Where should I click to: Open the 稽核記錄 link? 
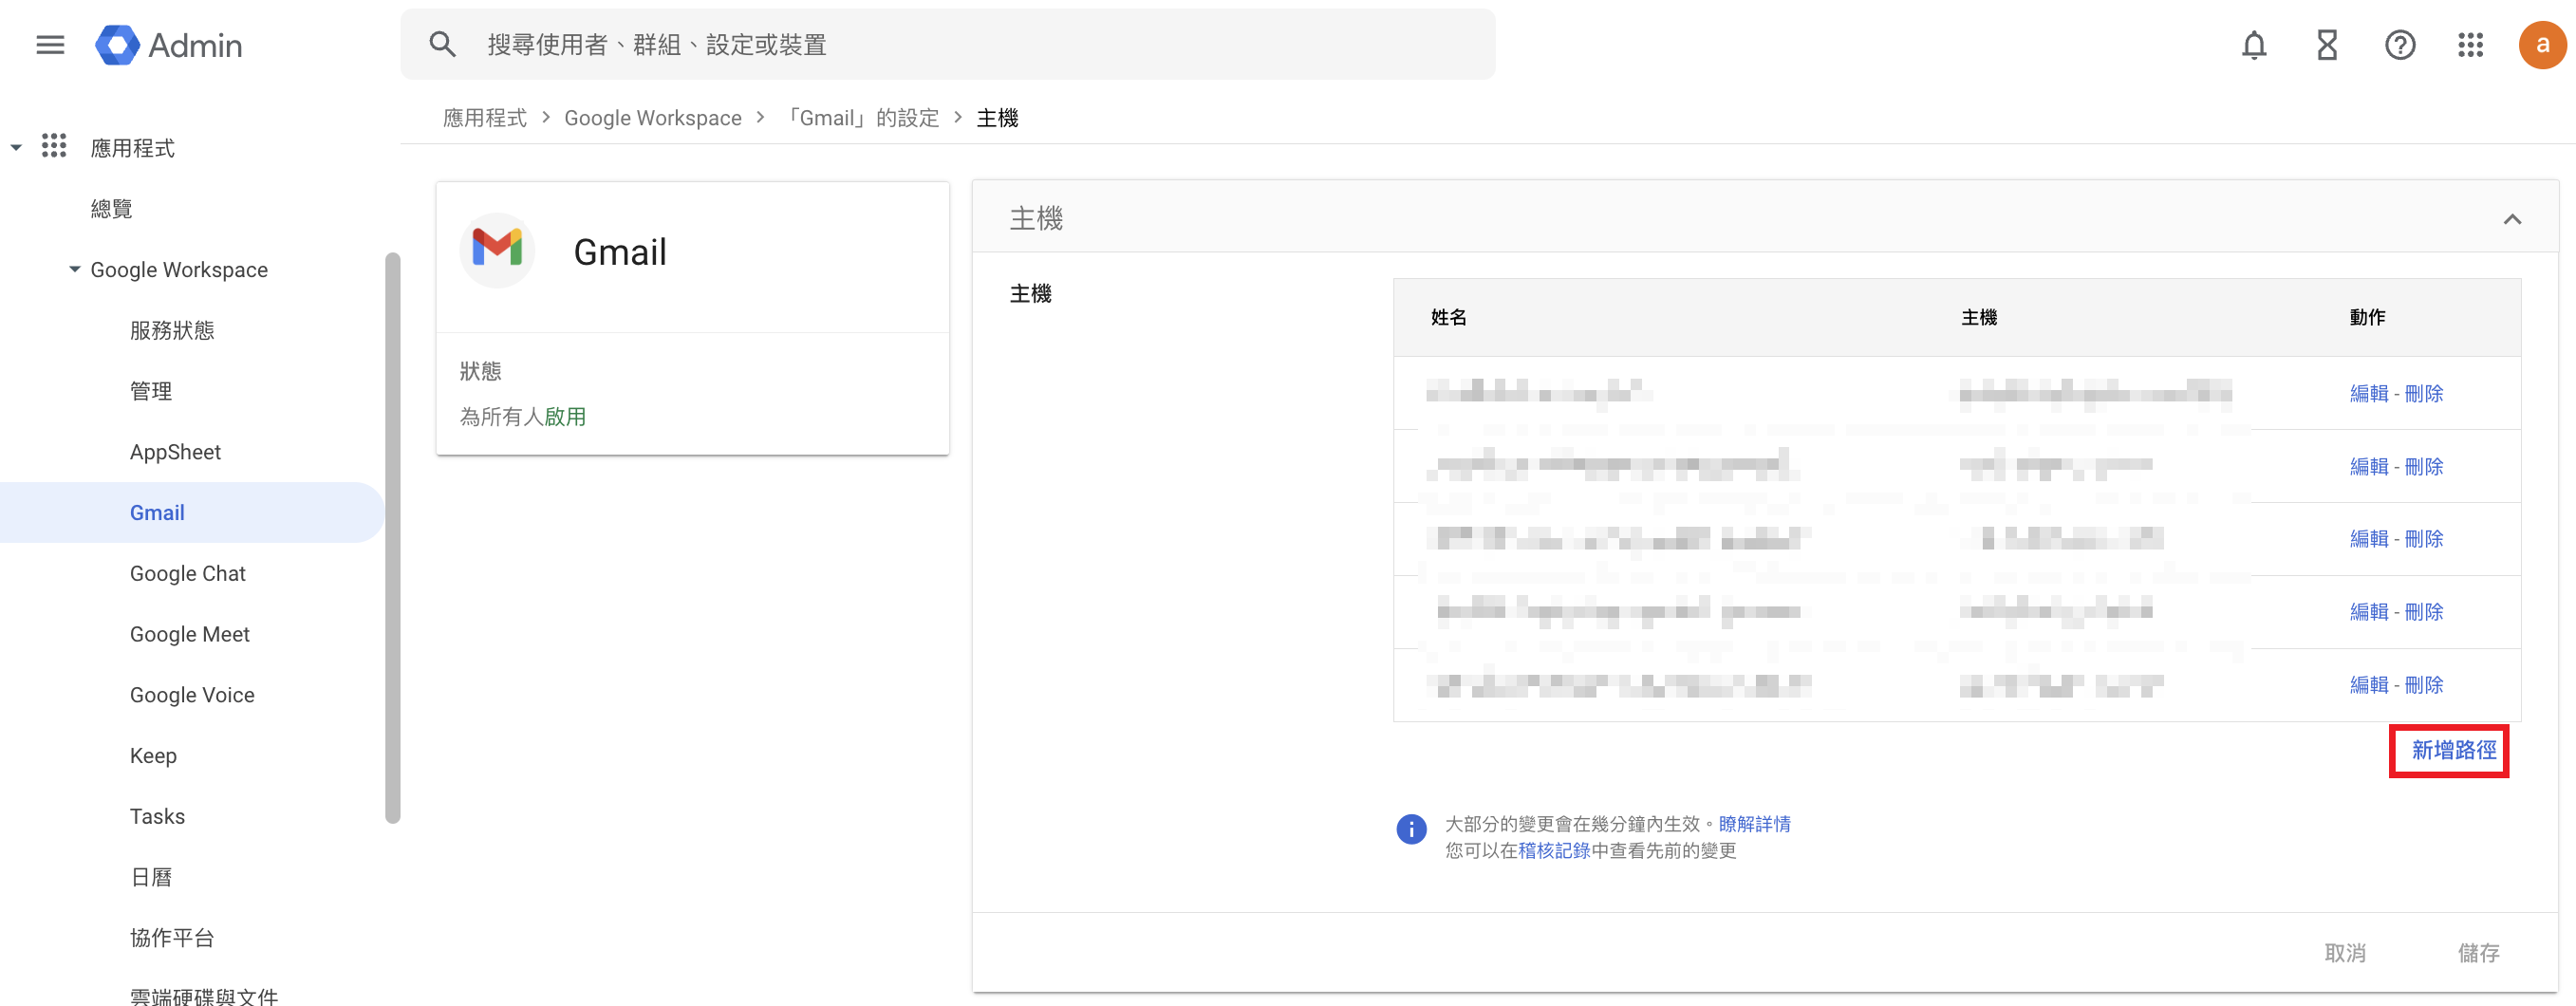coord(1554,850)
